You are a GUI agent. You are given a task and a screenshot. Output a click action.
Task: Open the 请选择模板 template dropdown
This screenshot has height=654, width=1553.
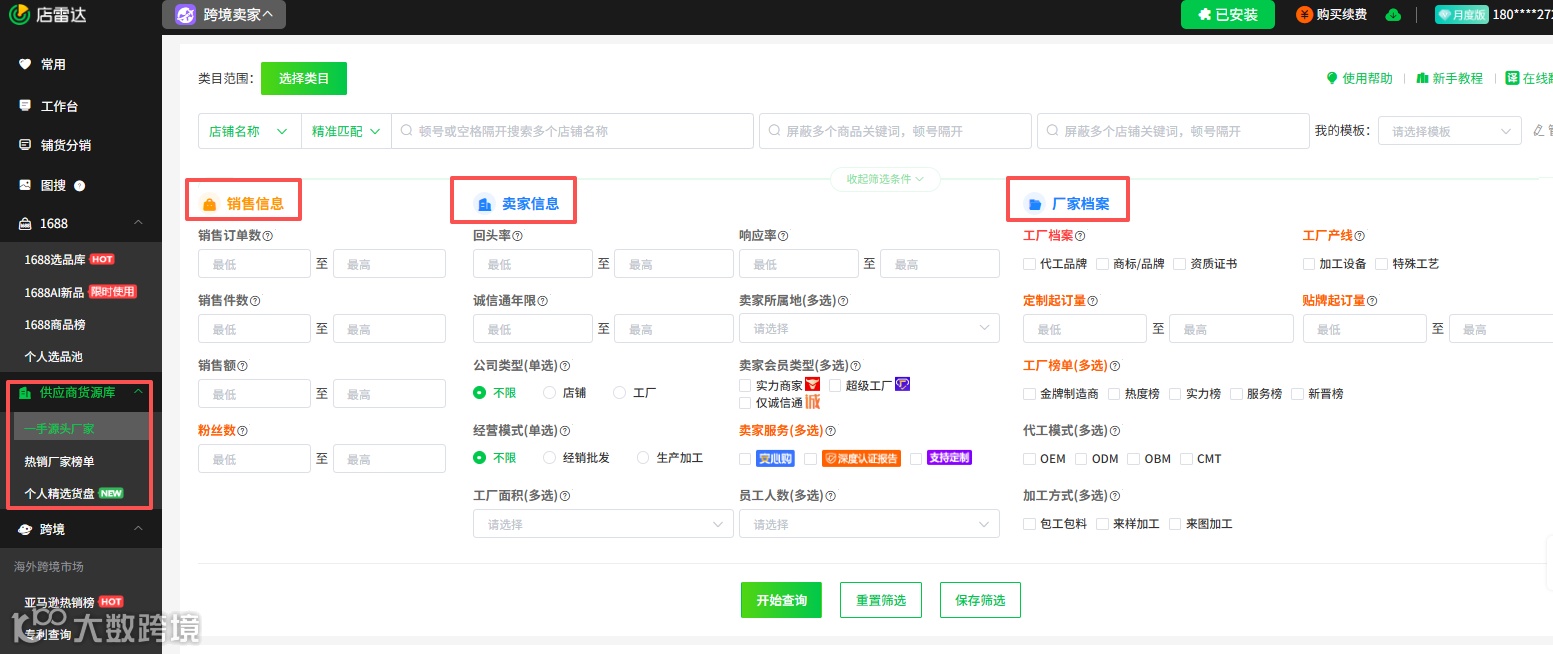click(x=1450, y=131)
